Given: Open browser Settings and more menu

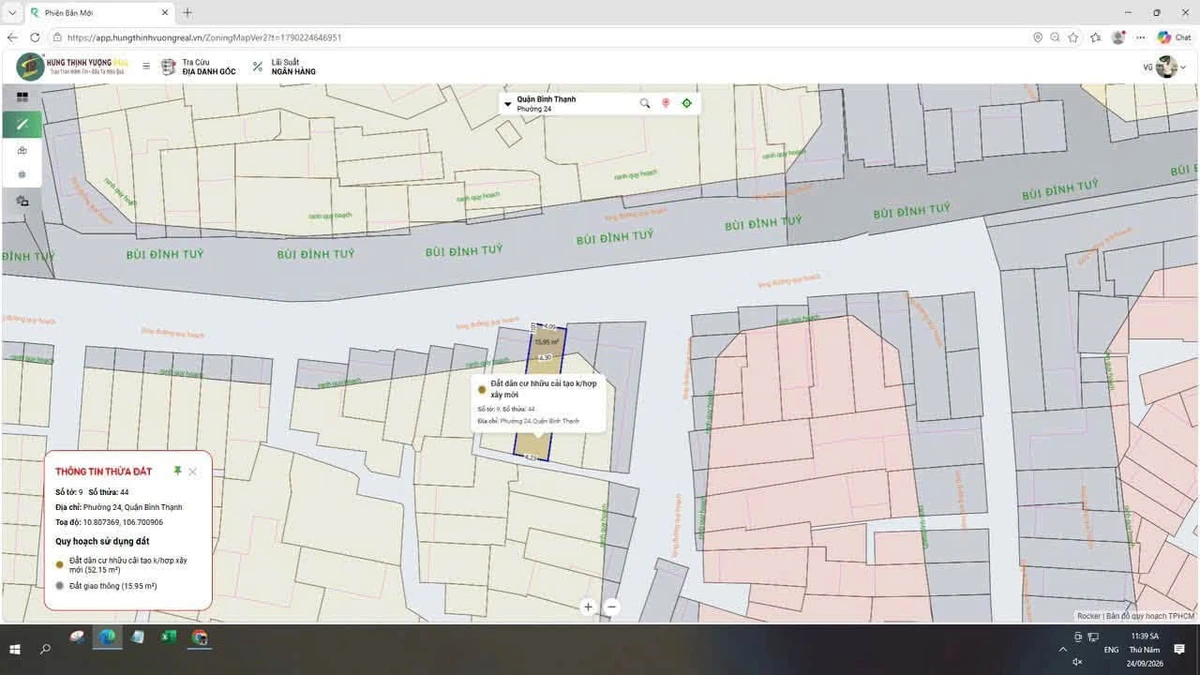Looking at the screenshot, I should tap(1141, 37).
